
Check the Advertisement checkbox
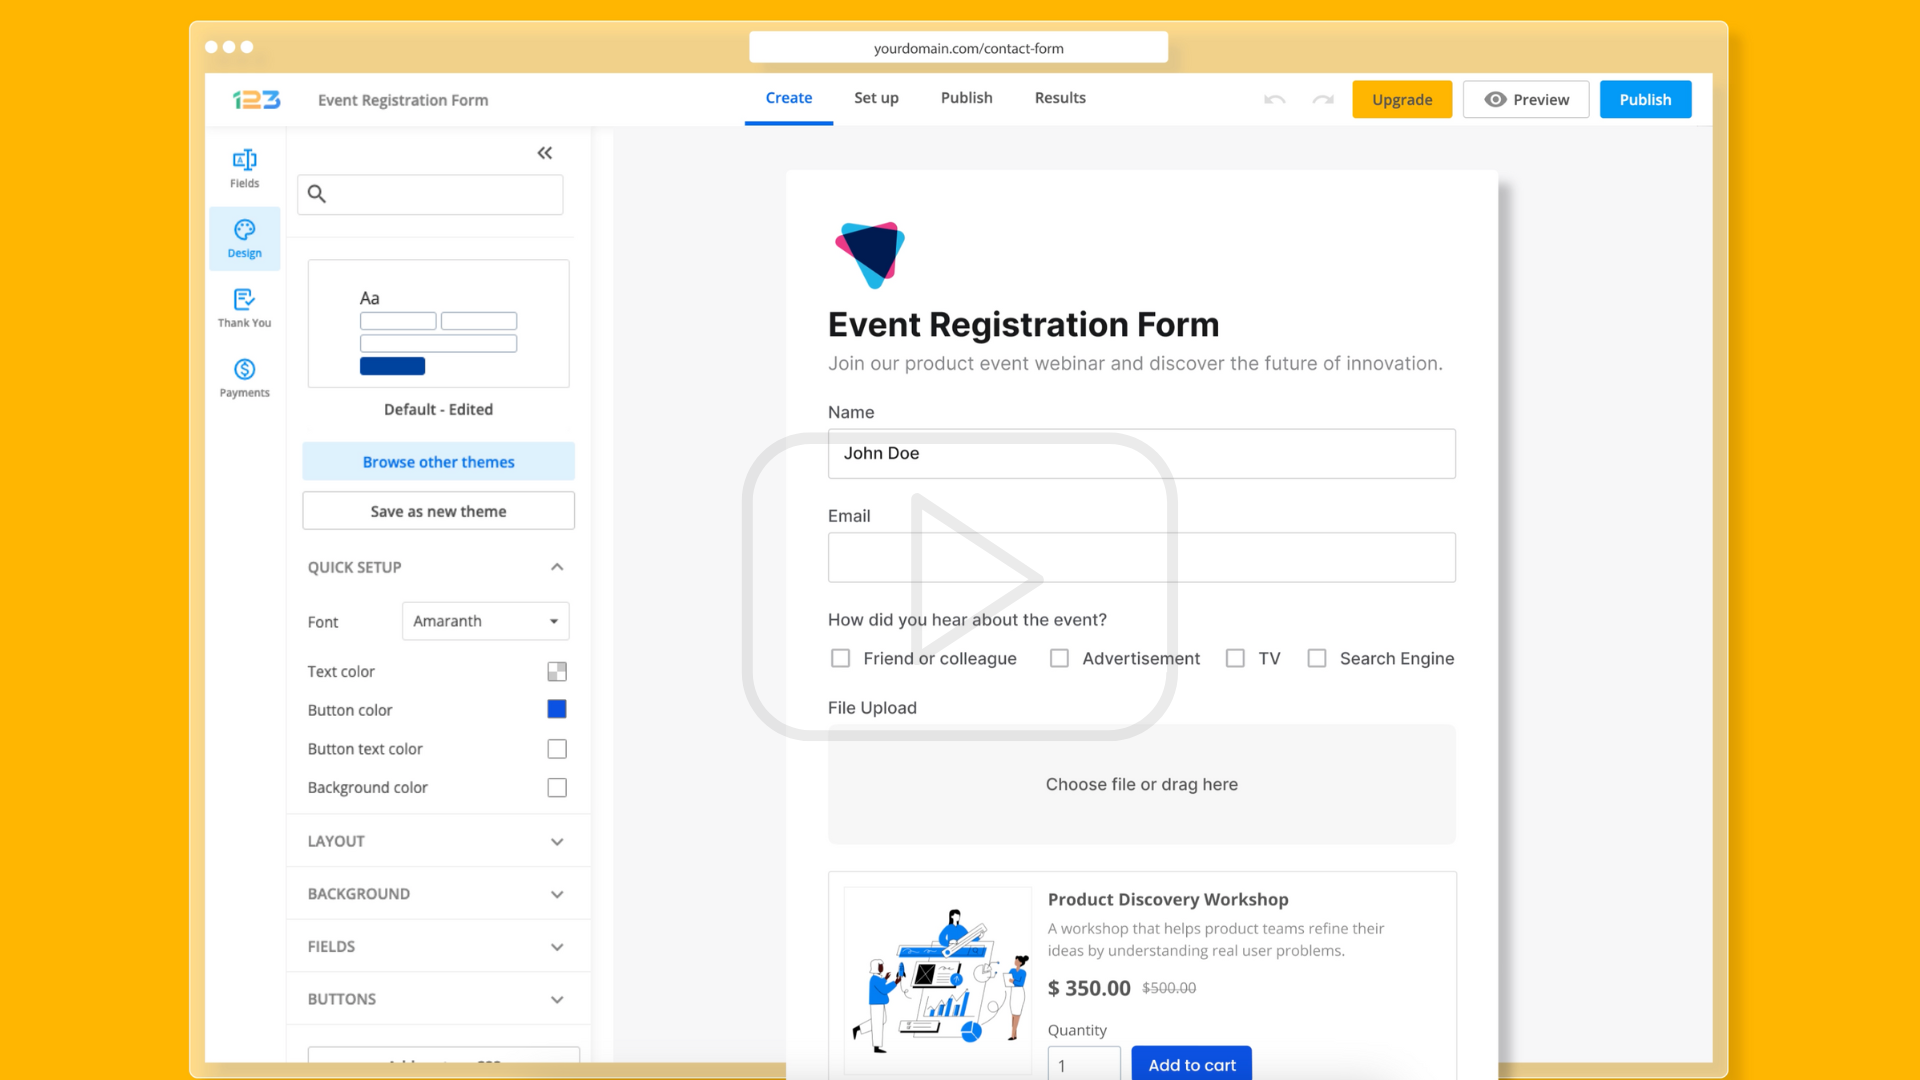pyautogui.click(x=1059, y=658)
